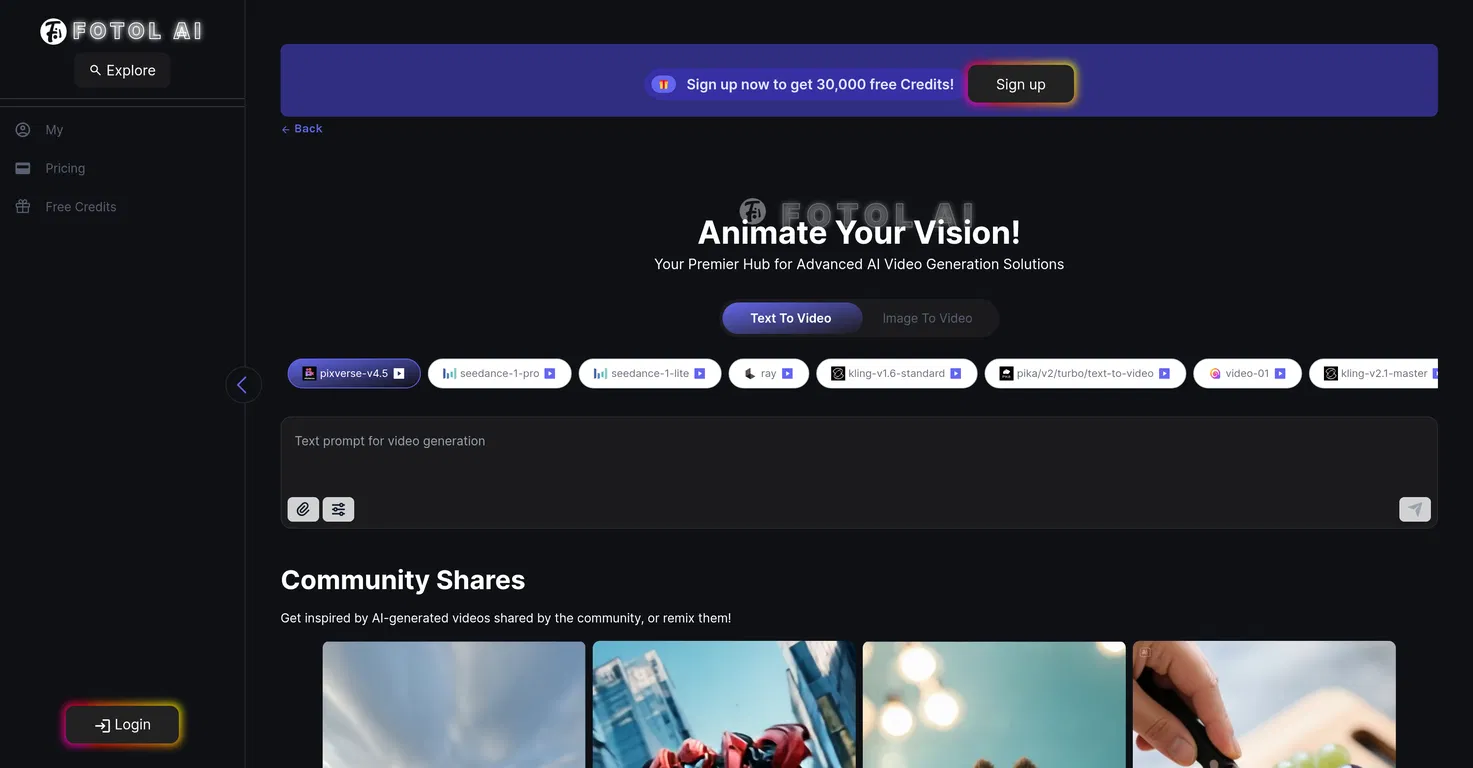Click the Animate Your Vision! headline

(x=859, y=232)
